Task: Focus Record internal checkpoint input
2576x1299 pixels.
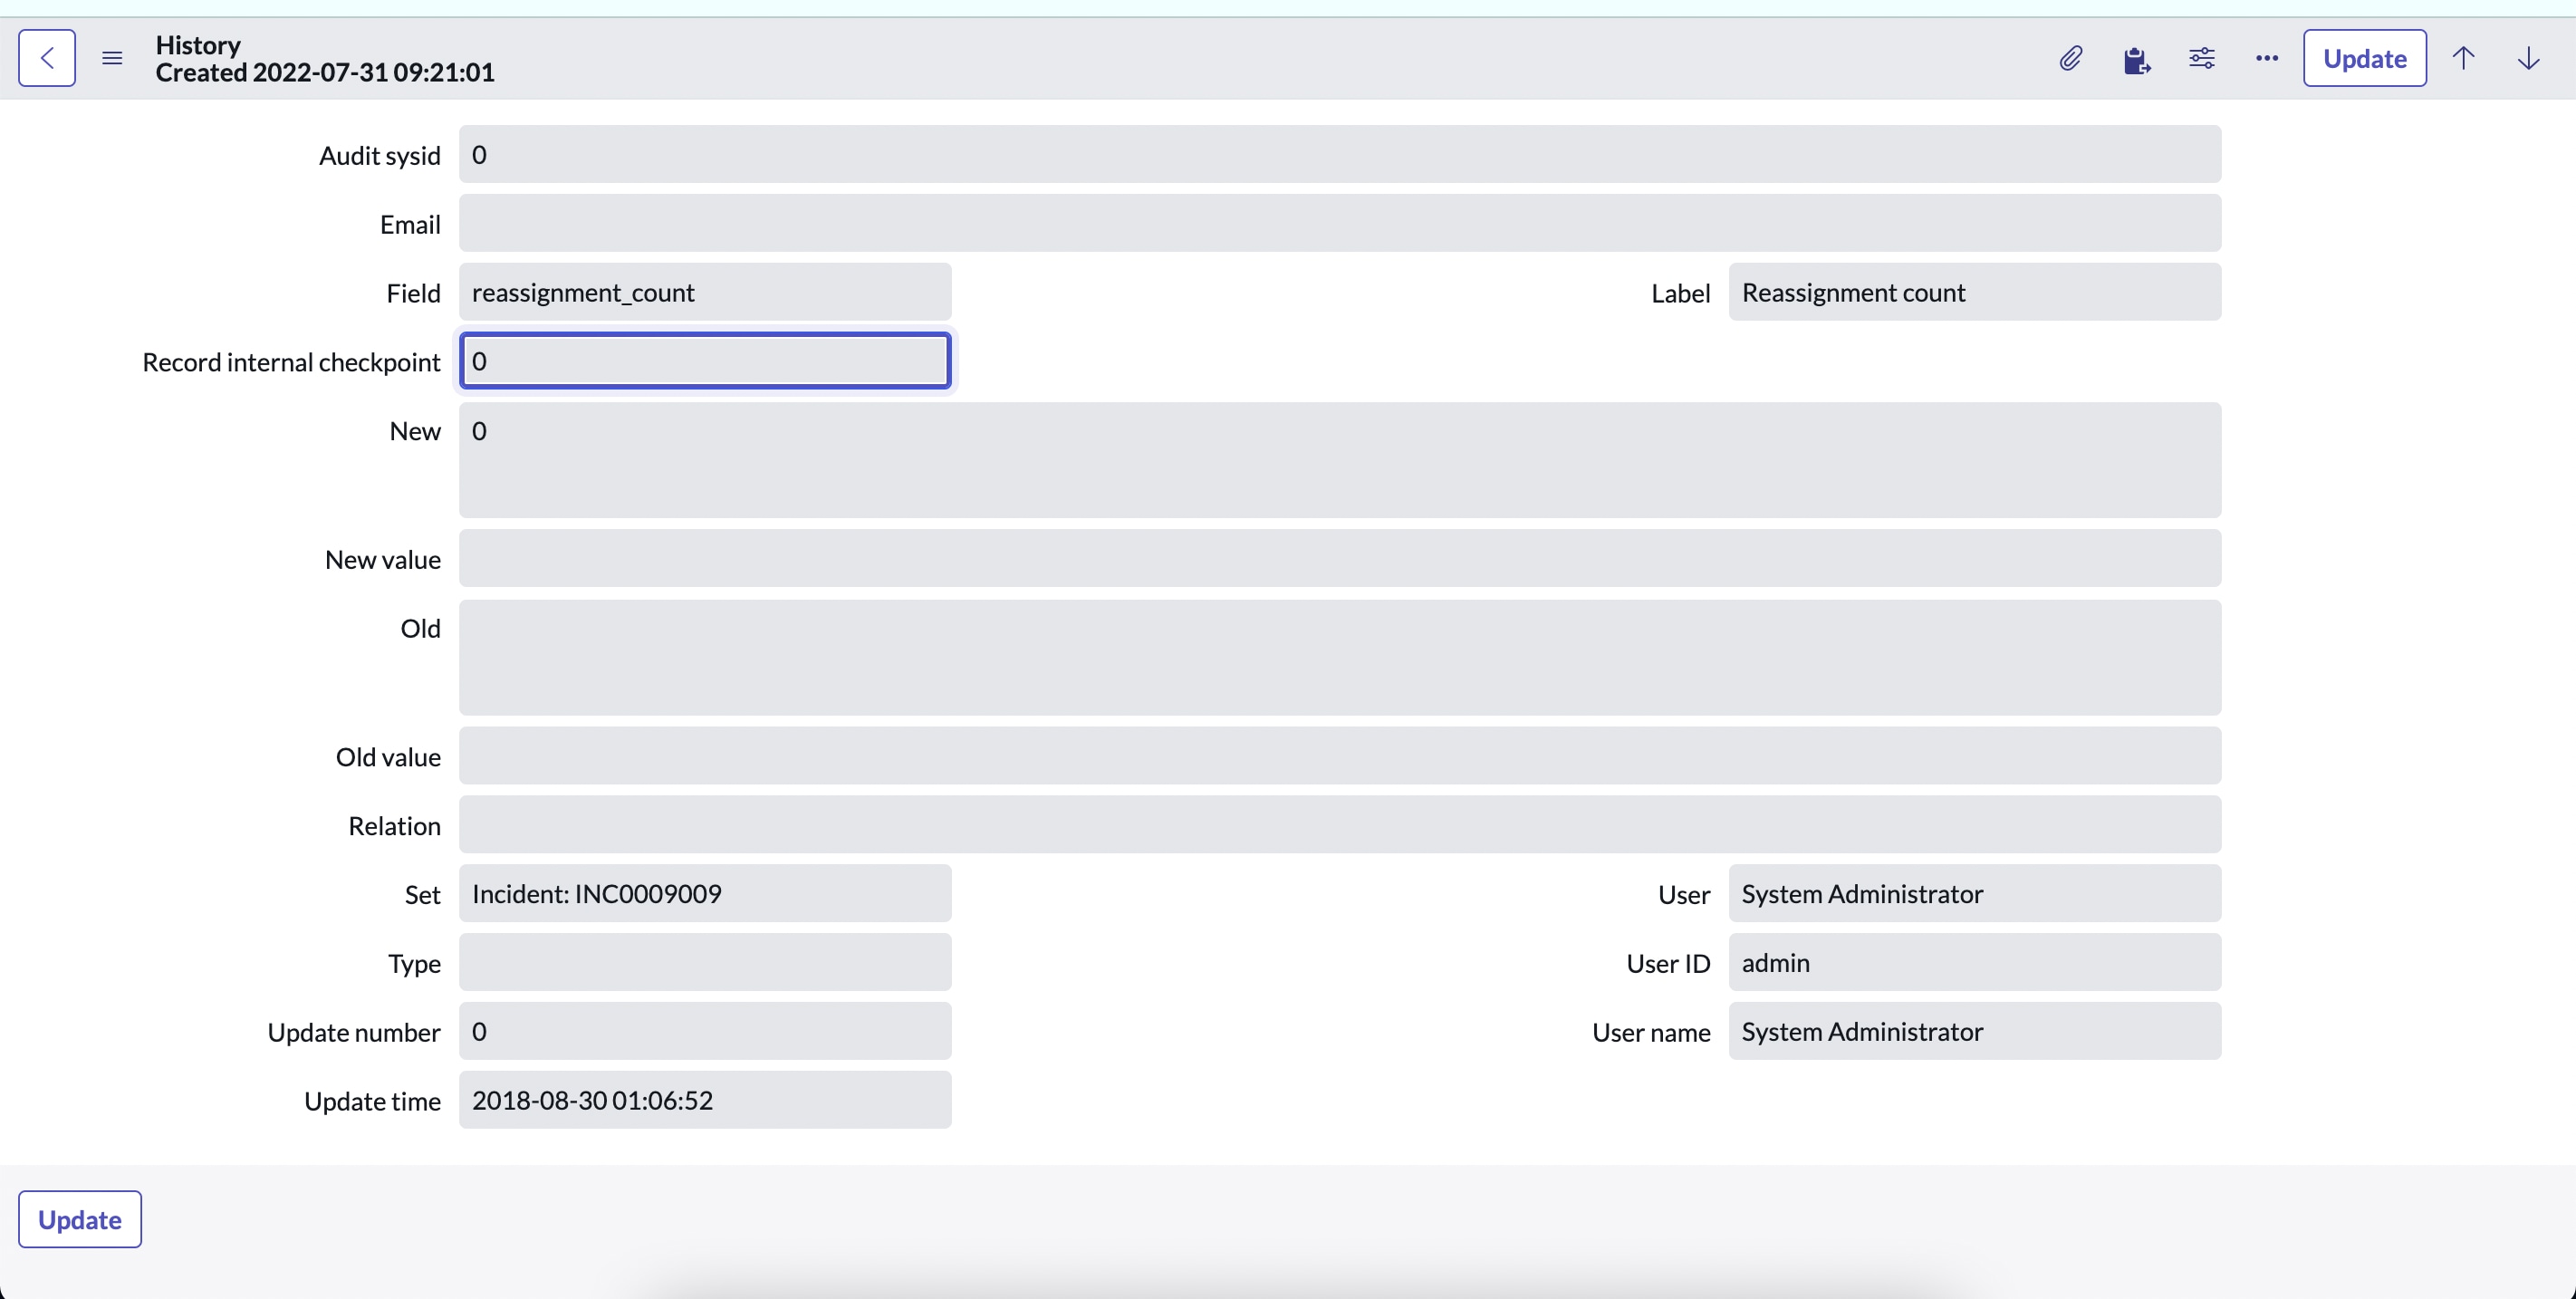Action: [x=705, y=361]
